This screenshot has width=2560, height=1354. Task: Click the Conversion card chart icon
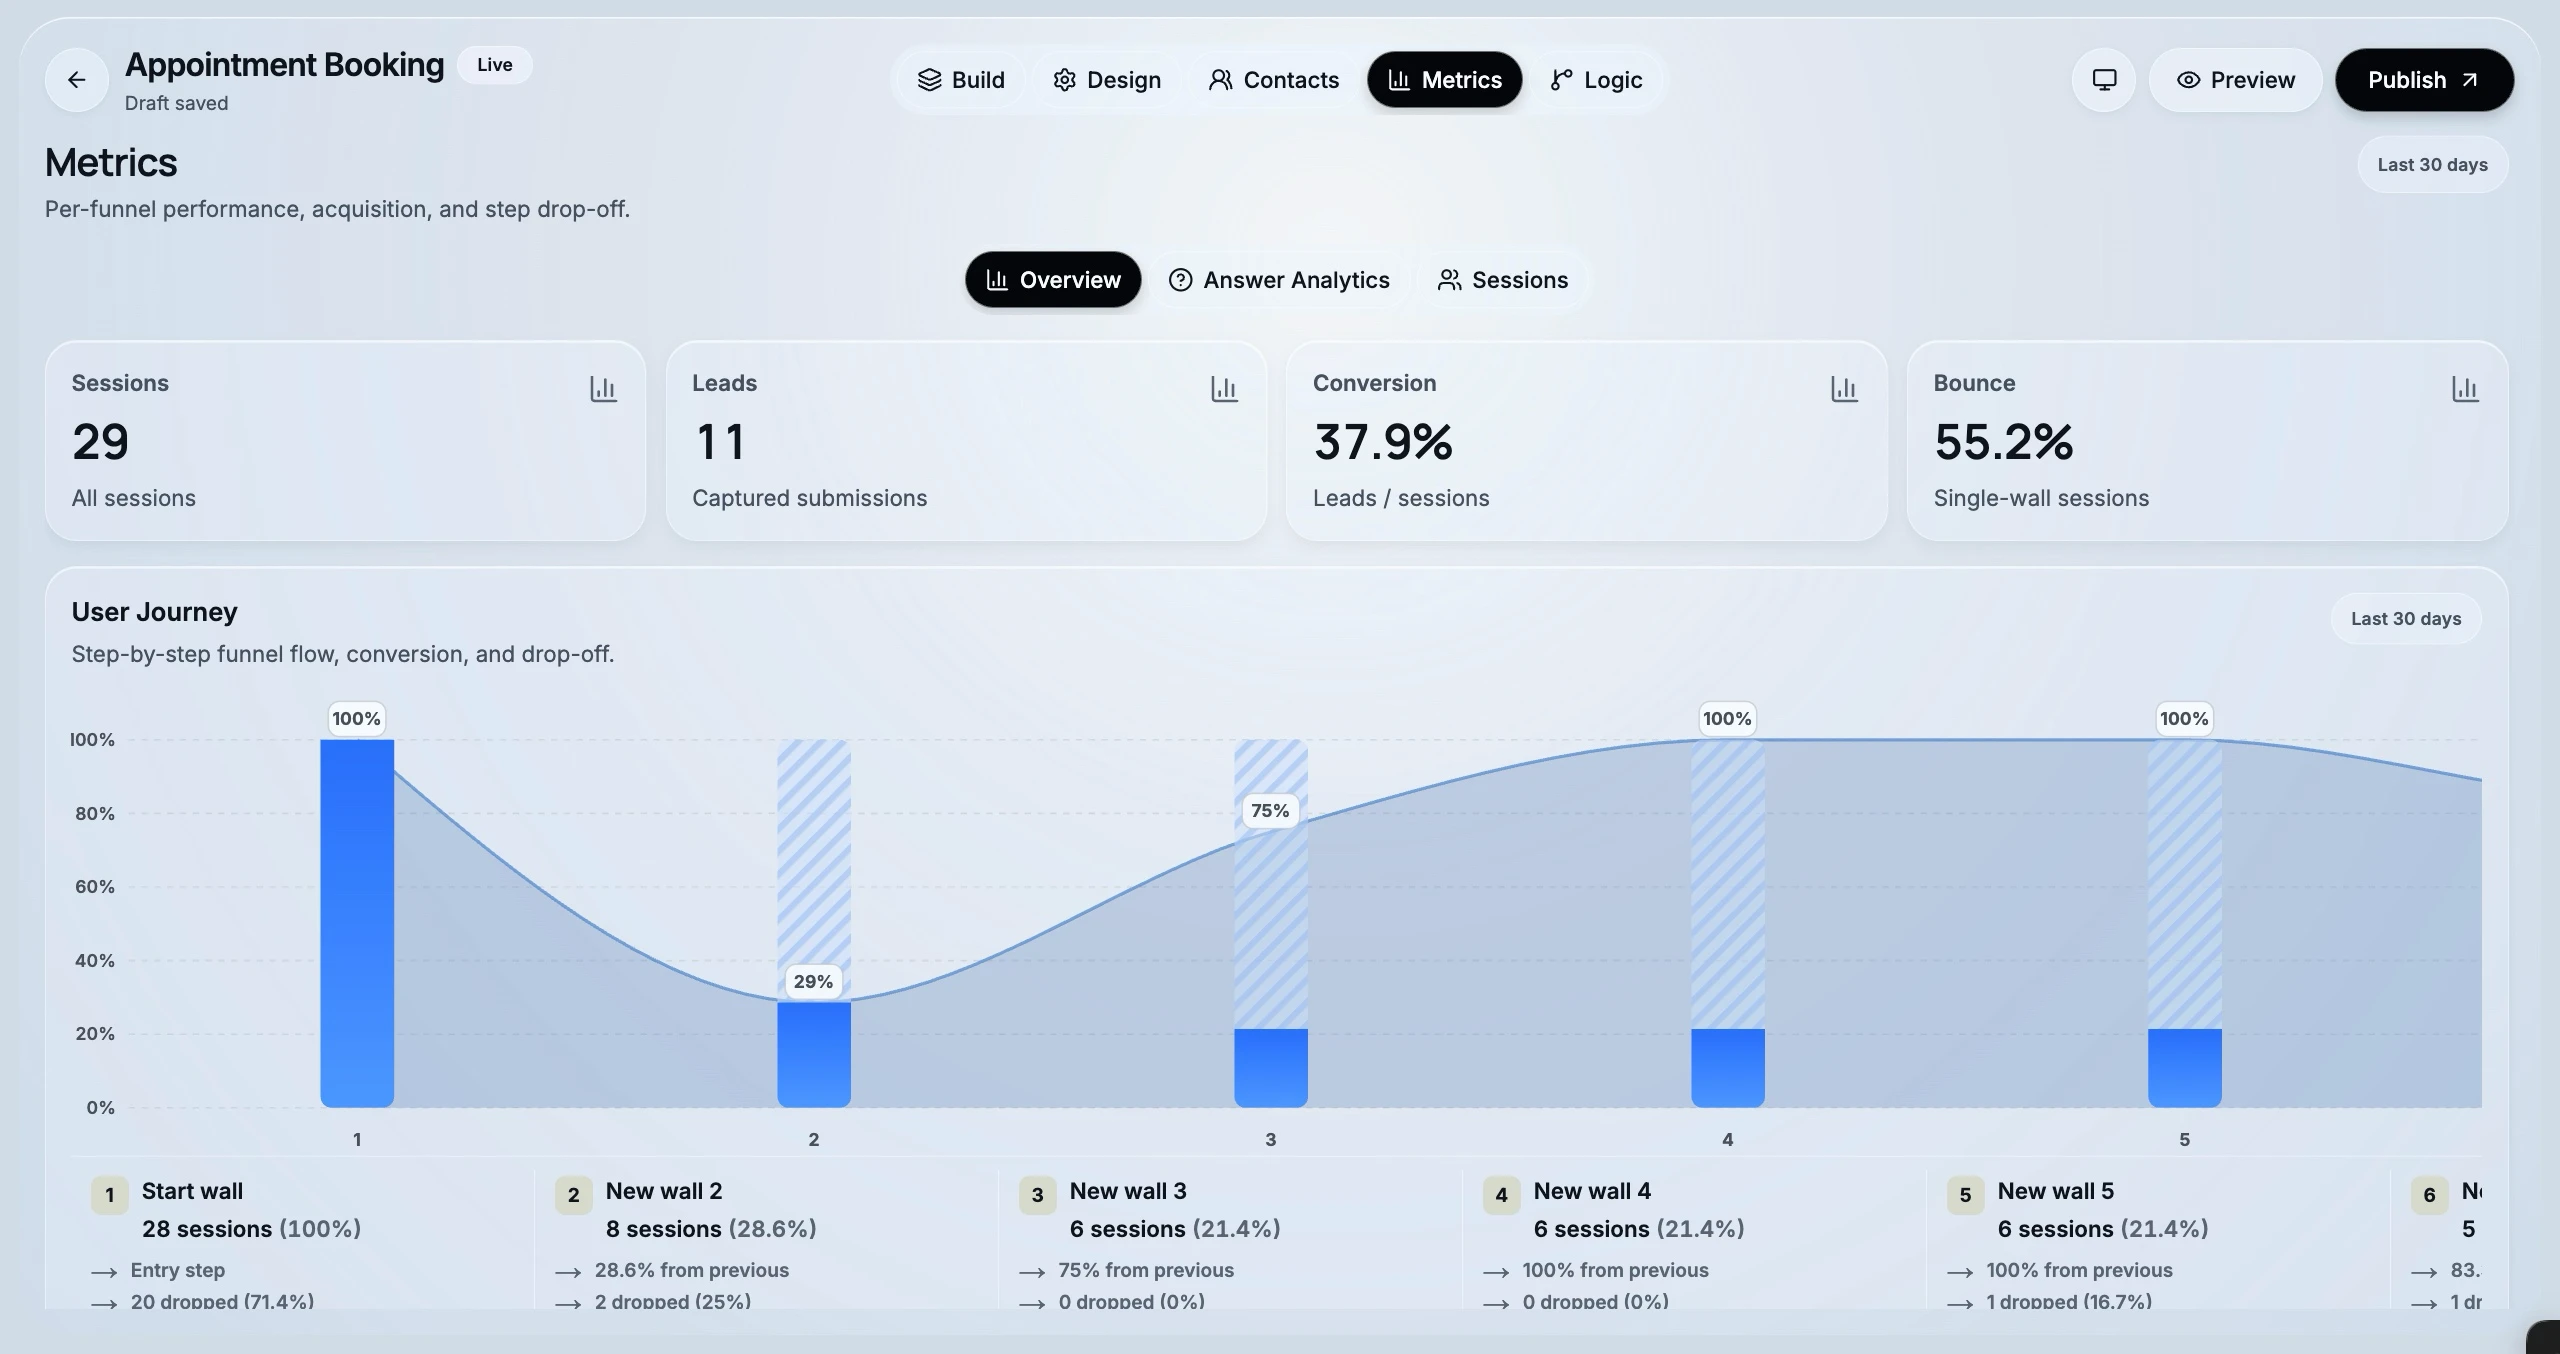(1844, 389)
